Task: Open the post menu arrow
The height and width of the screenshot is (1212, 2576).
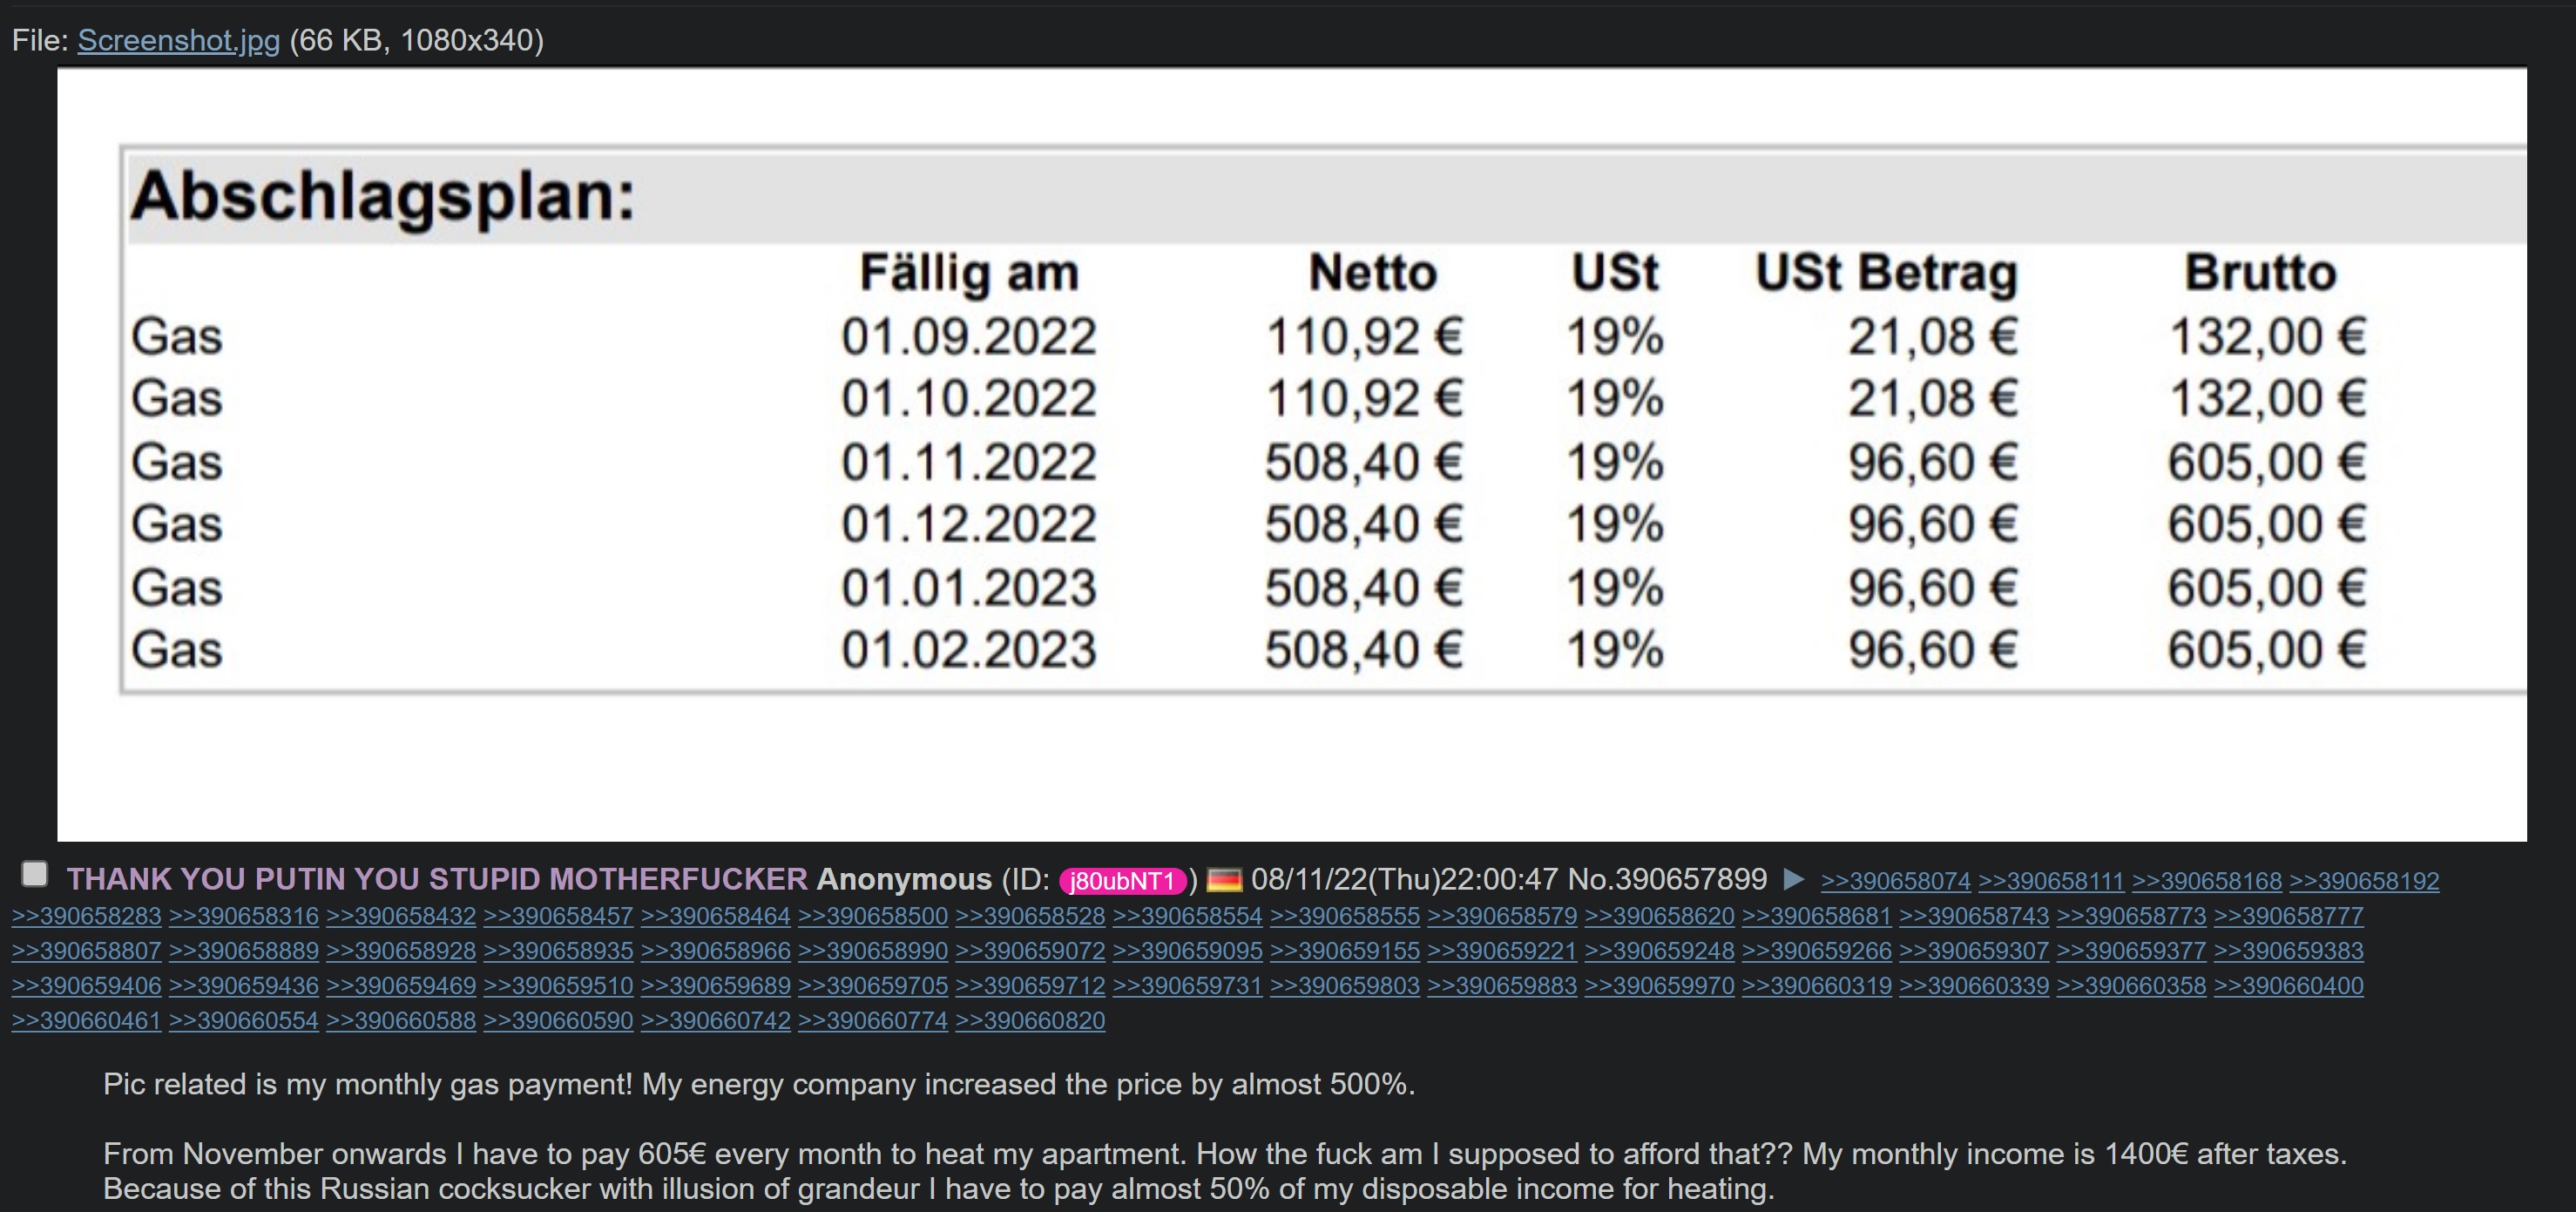Action: tap(1794, 880)
